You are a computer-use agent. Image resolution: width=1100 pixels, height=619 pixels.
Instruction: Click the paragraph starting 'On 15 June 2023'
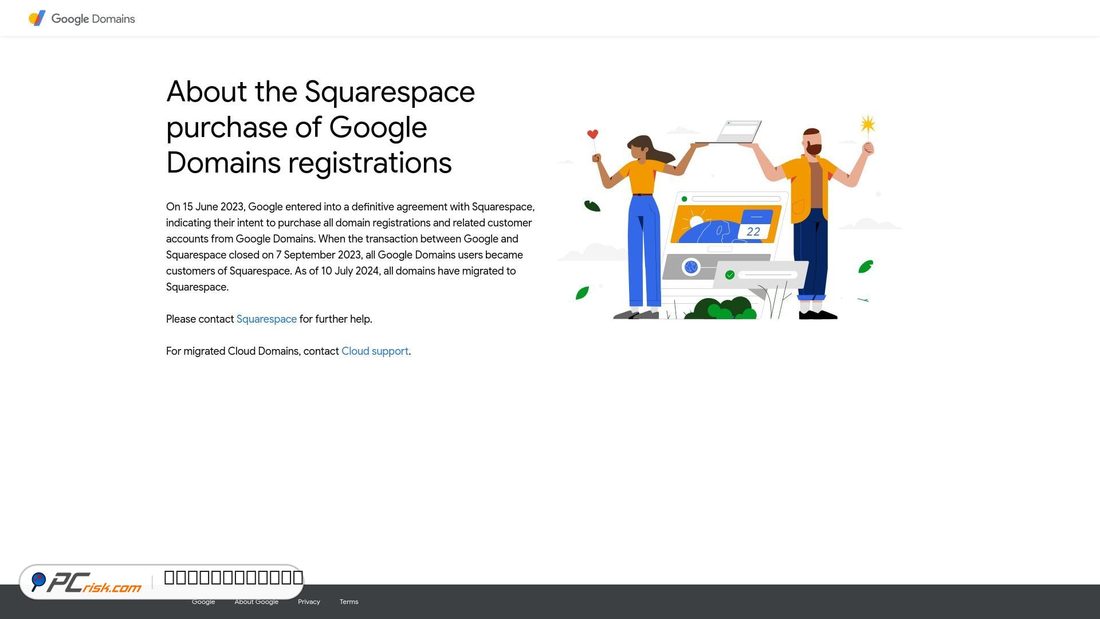[x=350, y=247]
